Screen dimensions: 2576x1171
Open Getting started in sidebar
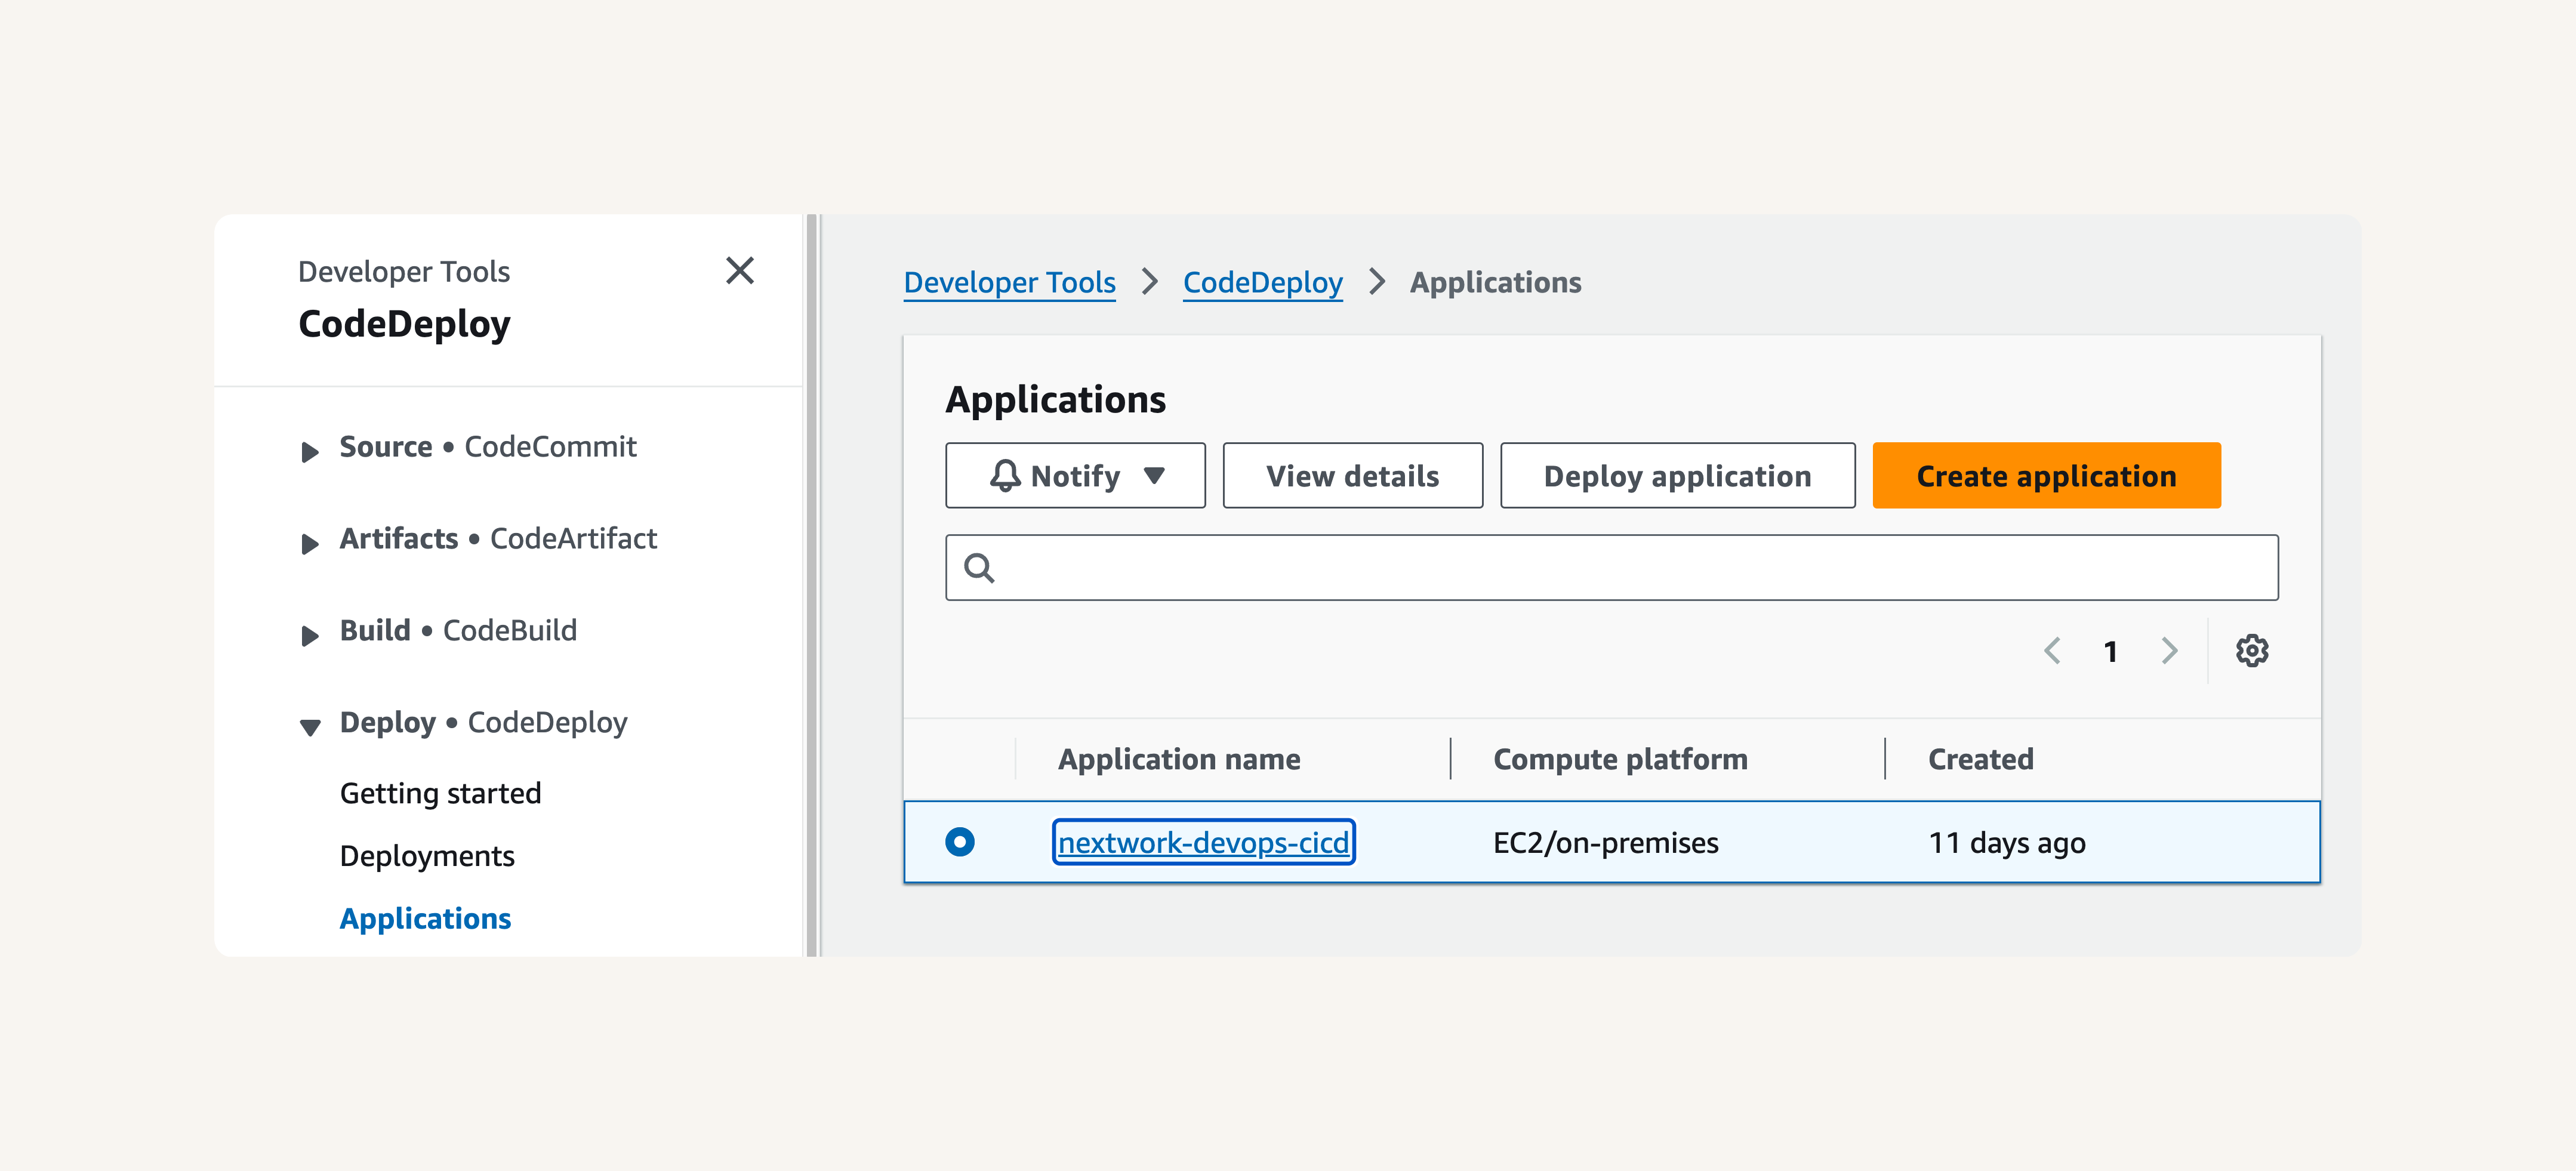(x=440, y=793)
